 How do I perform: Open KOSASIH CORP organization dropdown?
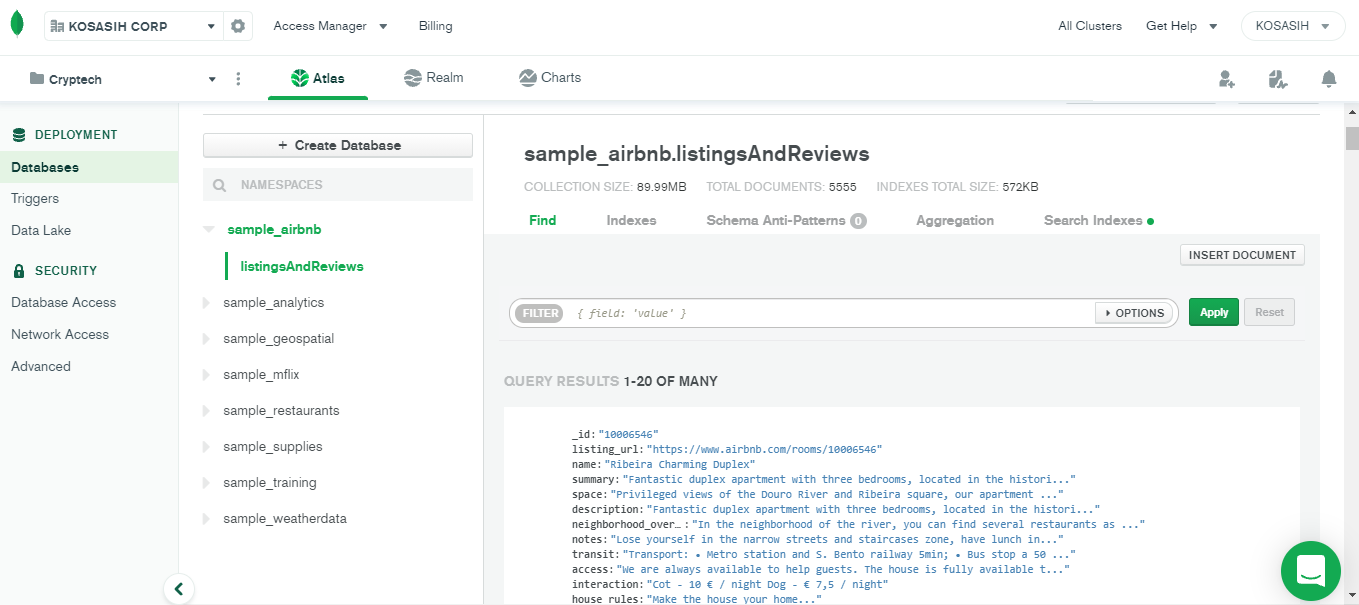tap(134, 26)
